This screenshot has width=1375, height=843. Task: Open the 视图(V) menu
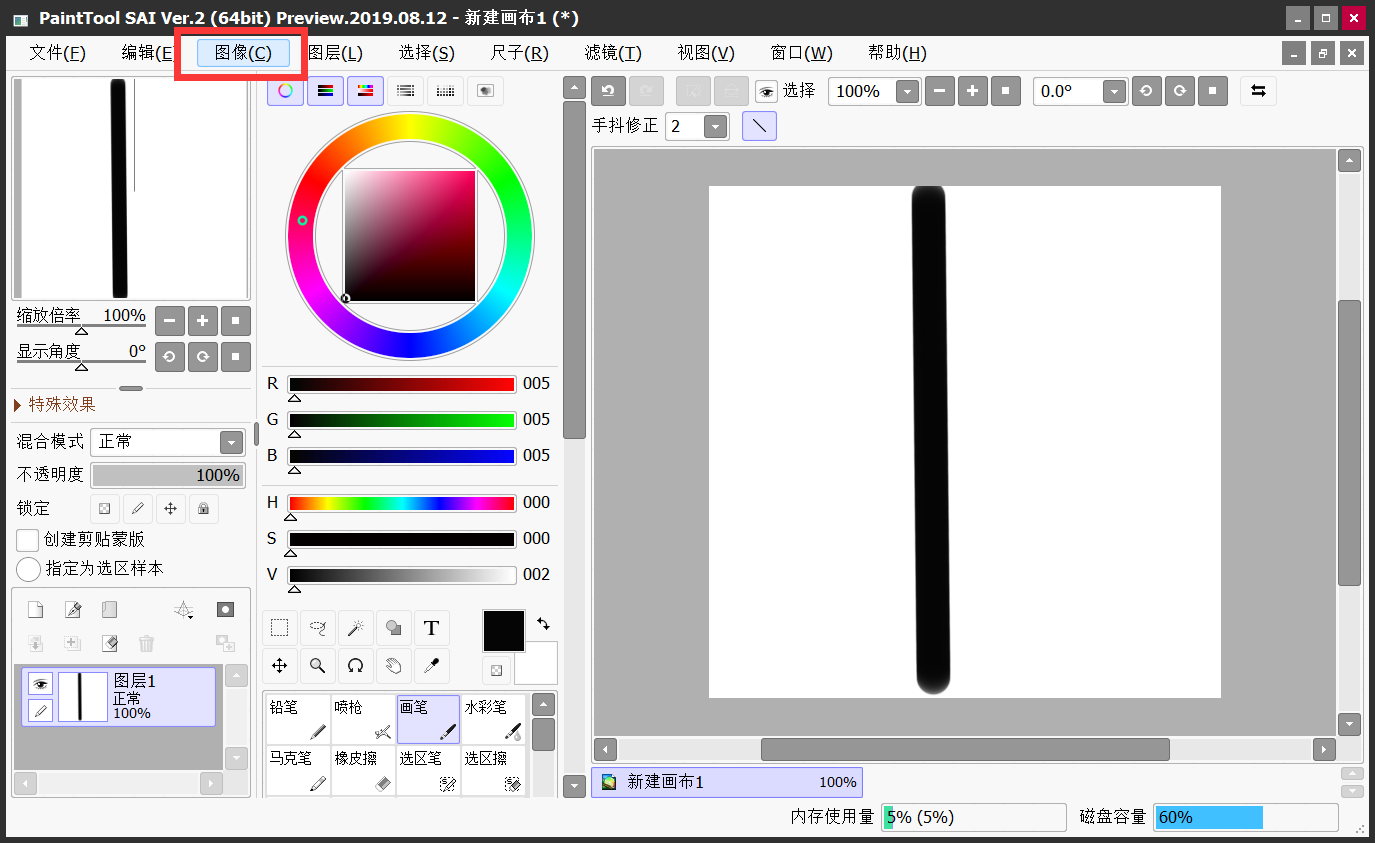pos(706,53)
